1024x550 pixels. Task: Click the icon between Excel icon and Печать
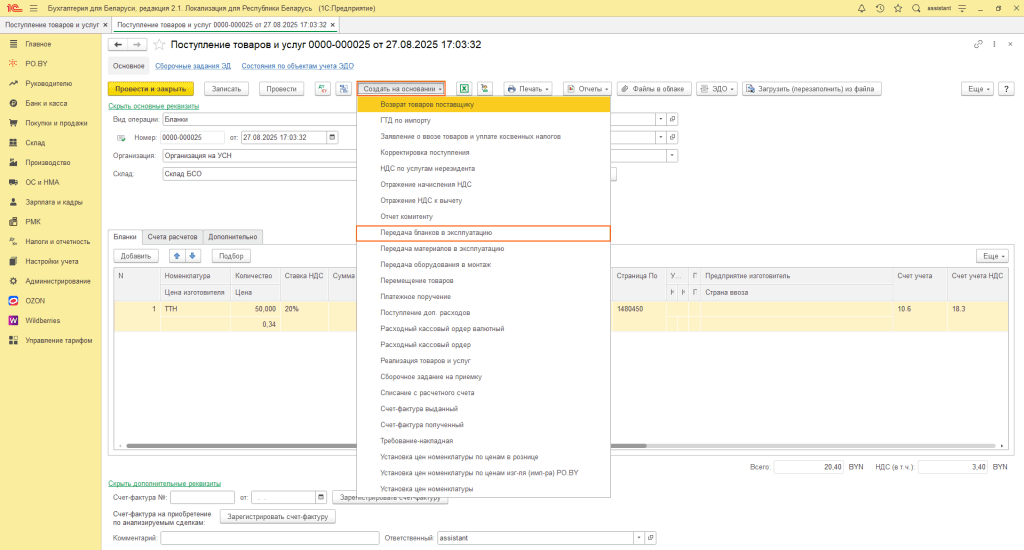click(x=485, y=89)
